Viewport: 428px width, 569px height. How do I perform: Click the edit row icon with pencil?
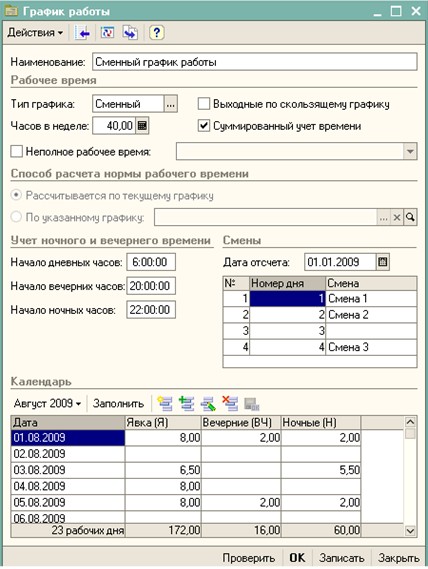click(x=208, y=404)
